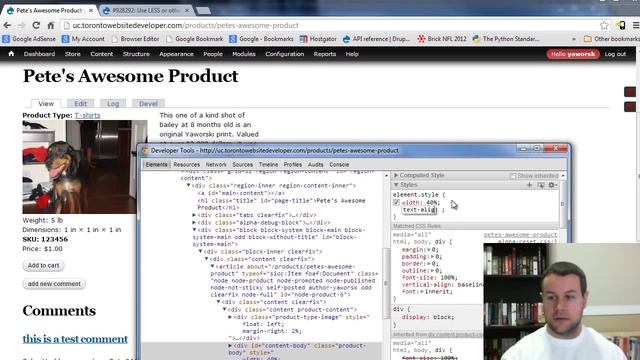The image size is (640, 360).
Task: Click the extension icon beside the star
Action: click(620, 25)
